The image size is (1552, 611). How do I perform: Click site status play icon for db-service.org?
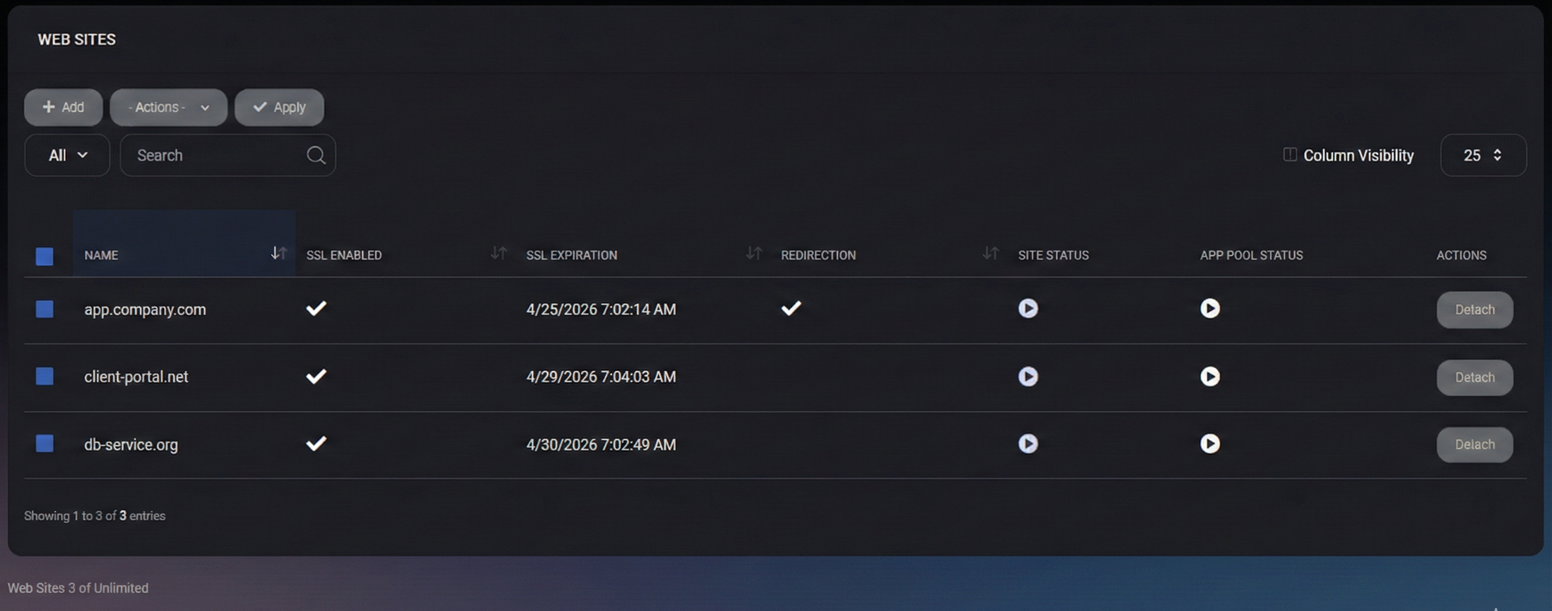click(x=1028, y=444)
